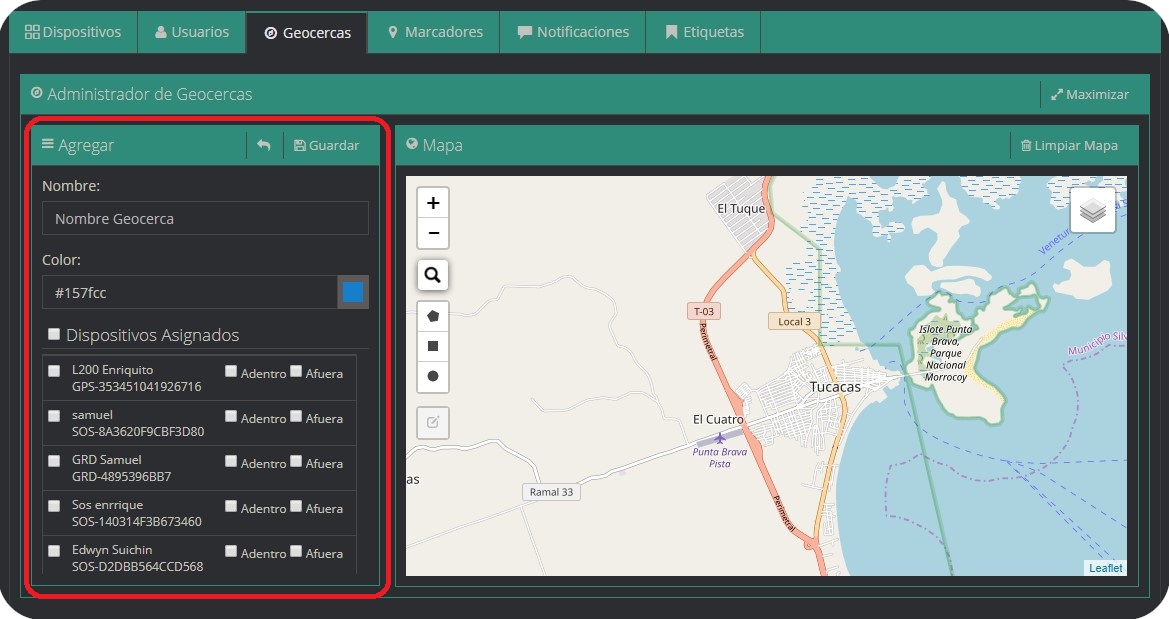
Task: Select the draw rectangle tool
Action: [x=432, y=346]
